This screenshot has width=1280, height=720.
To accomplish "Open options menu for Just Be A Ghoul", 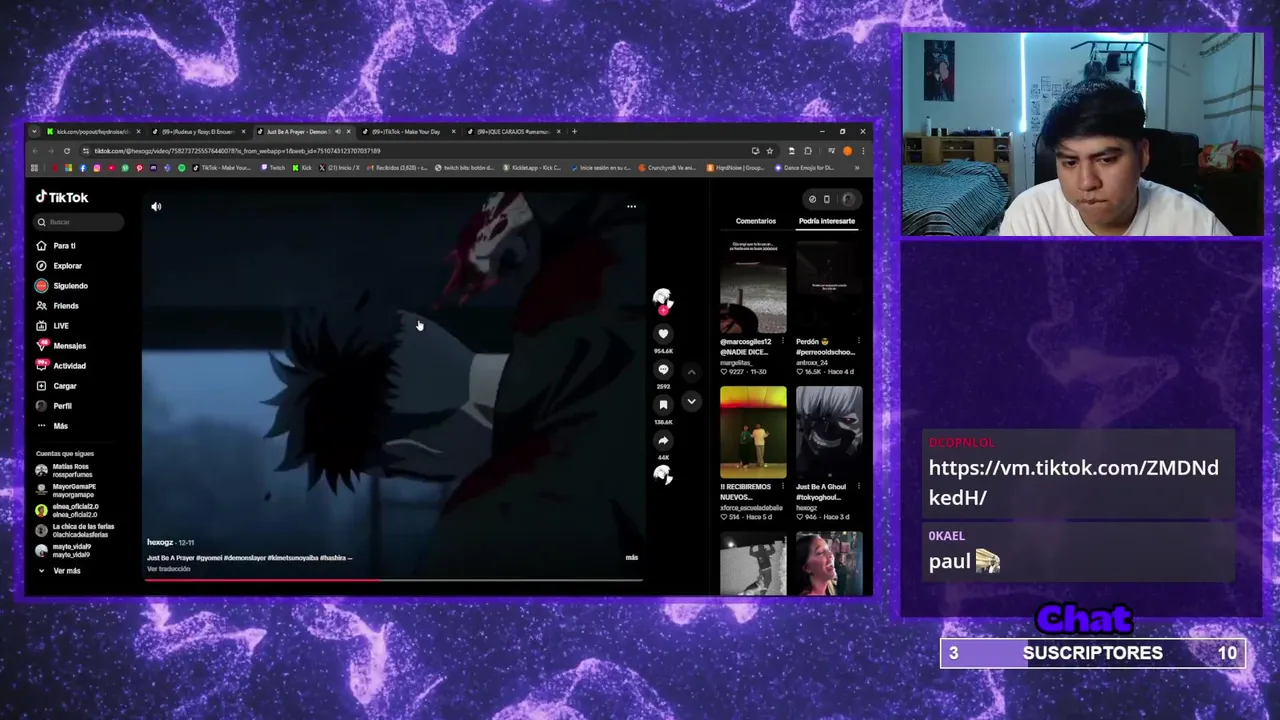I will coord(858,488).
